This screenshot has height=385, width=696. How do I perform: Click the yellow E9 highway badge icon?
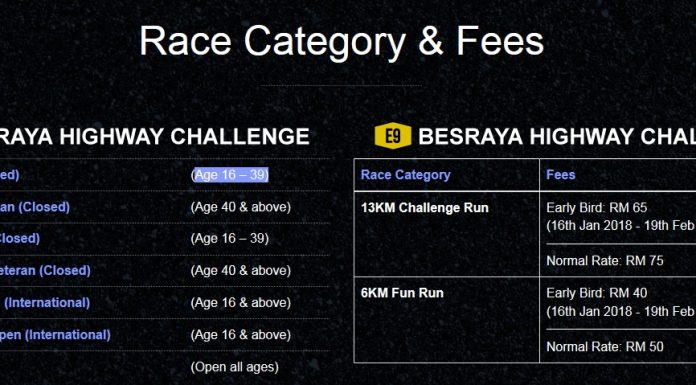pyautogui.click(x=393, y=135)
